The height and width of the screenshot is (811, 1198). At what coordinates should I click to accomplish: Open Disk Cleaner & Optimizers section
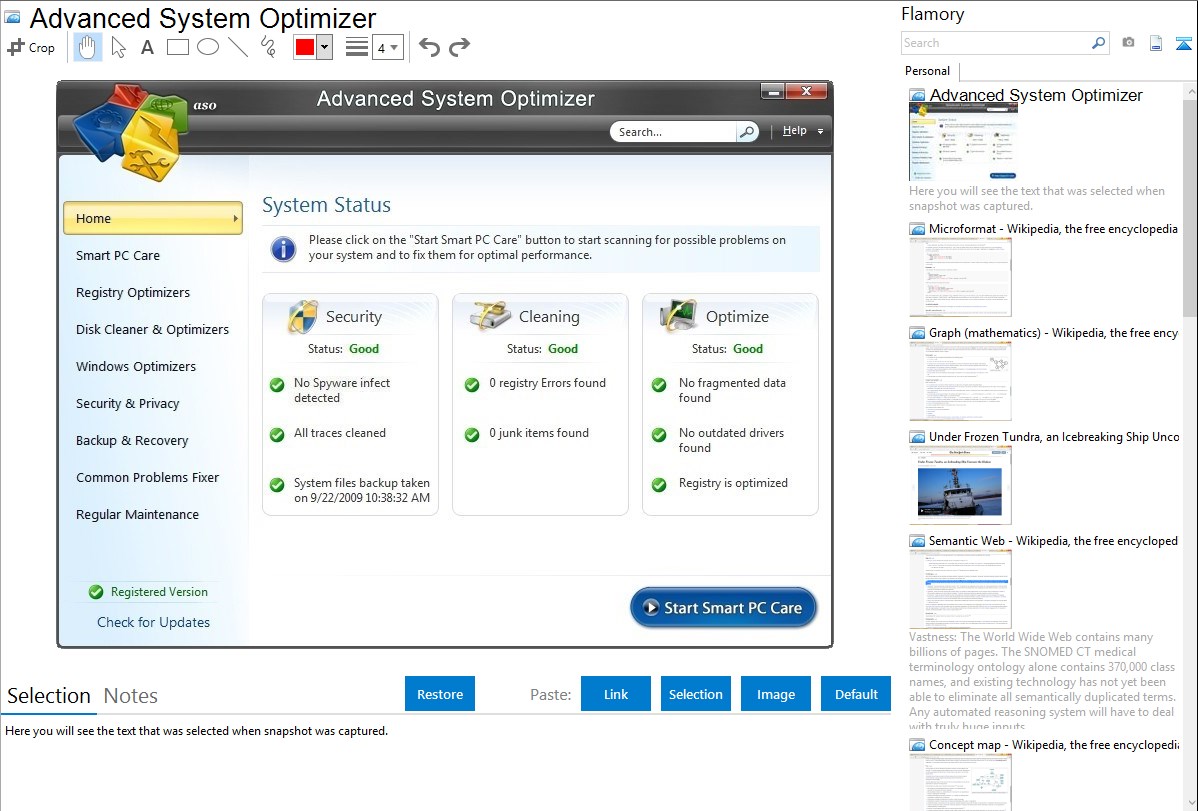(152, 329)
